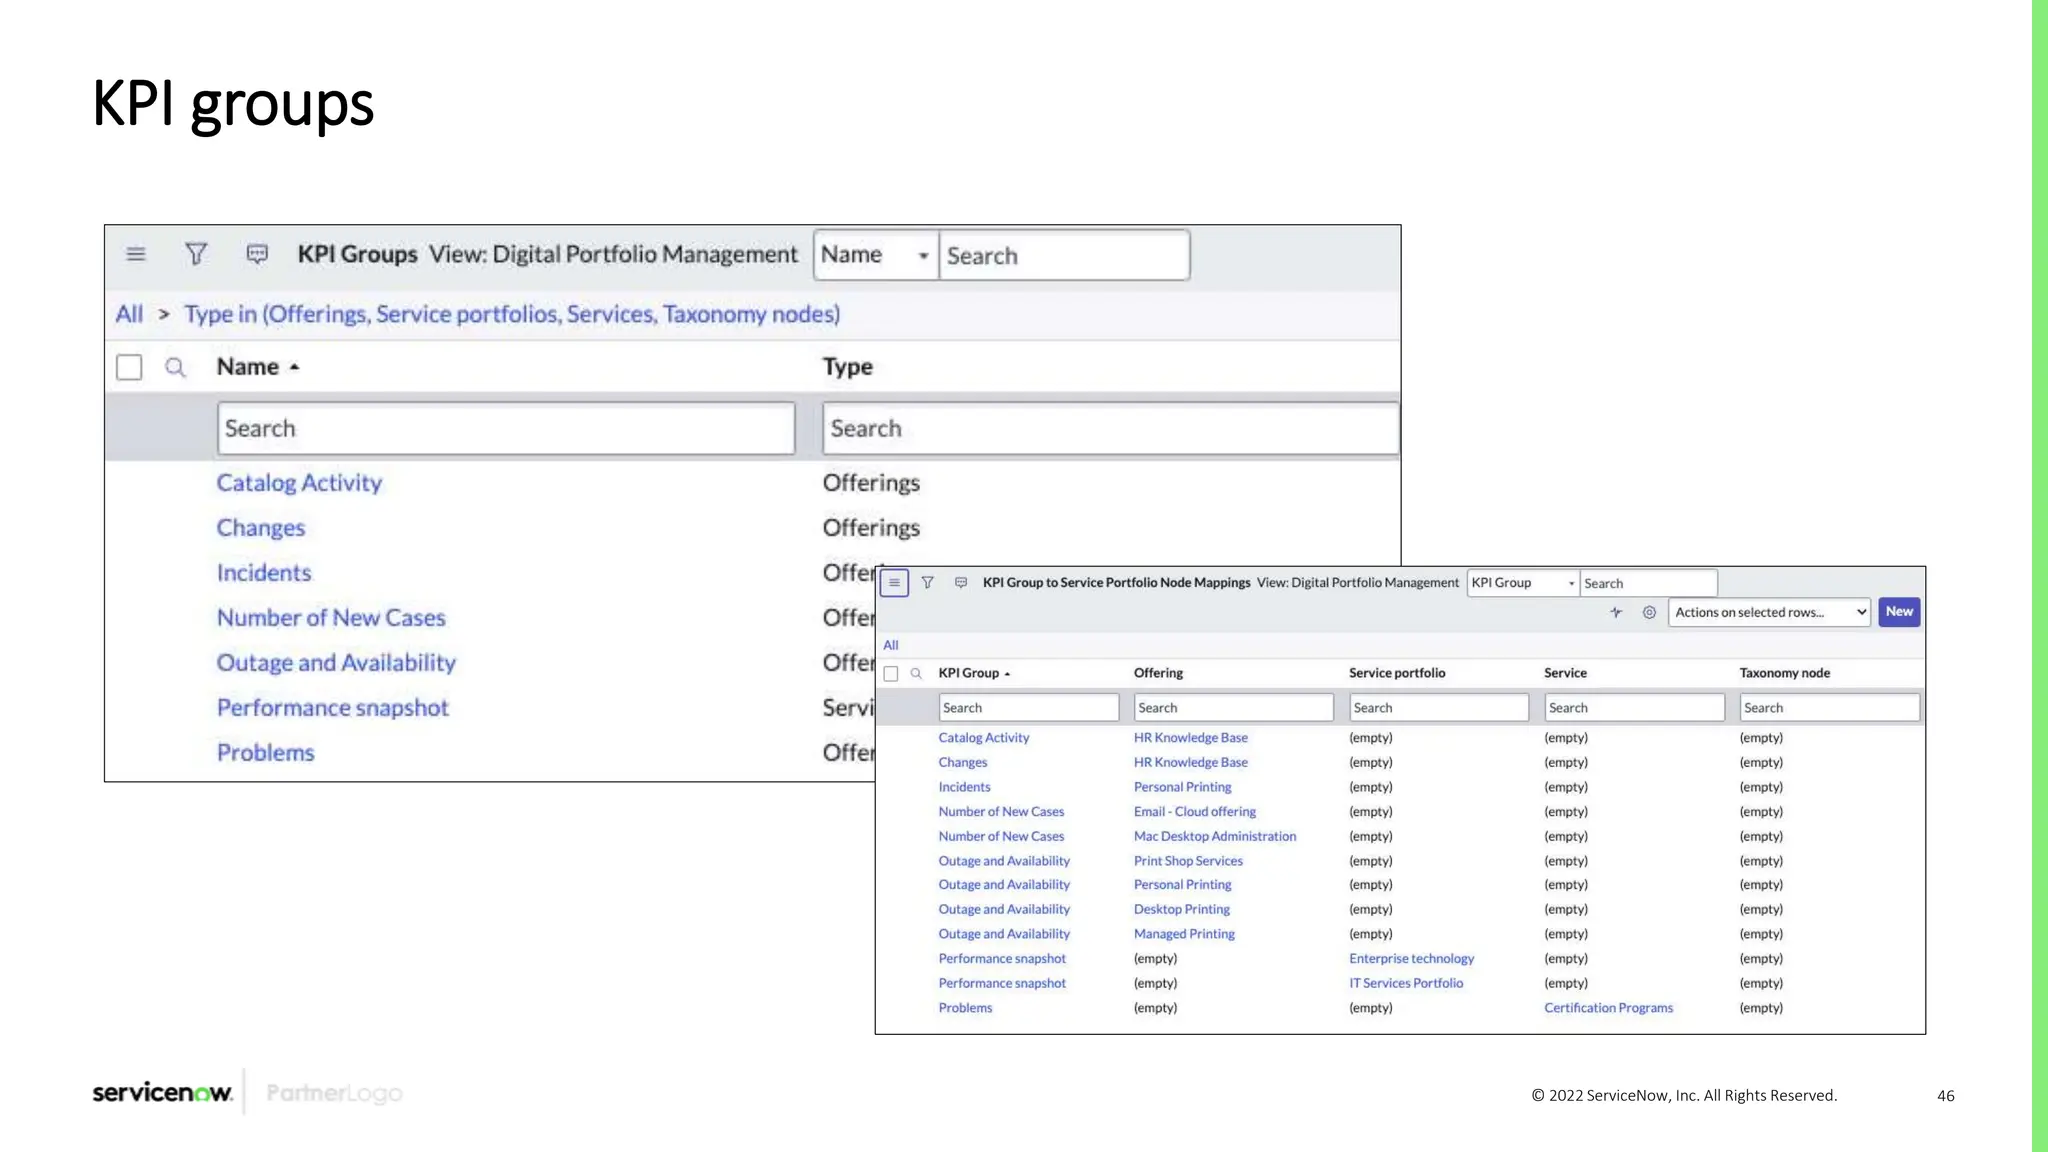The height and width of the screenshot is (1152, 2048).
Task: Open the activity stream icon in KPI Groups
Action: coord(257,254)
